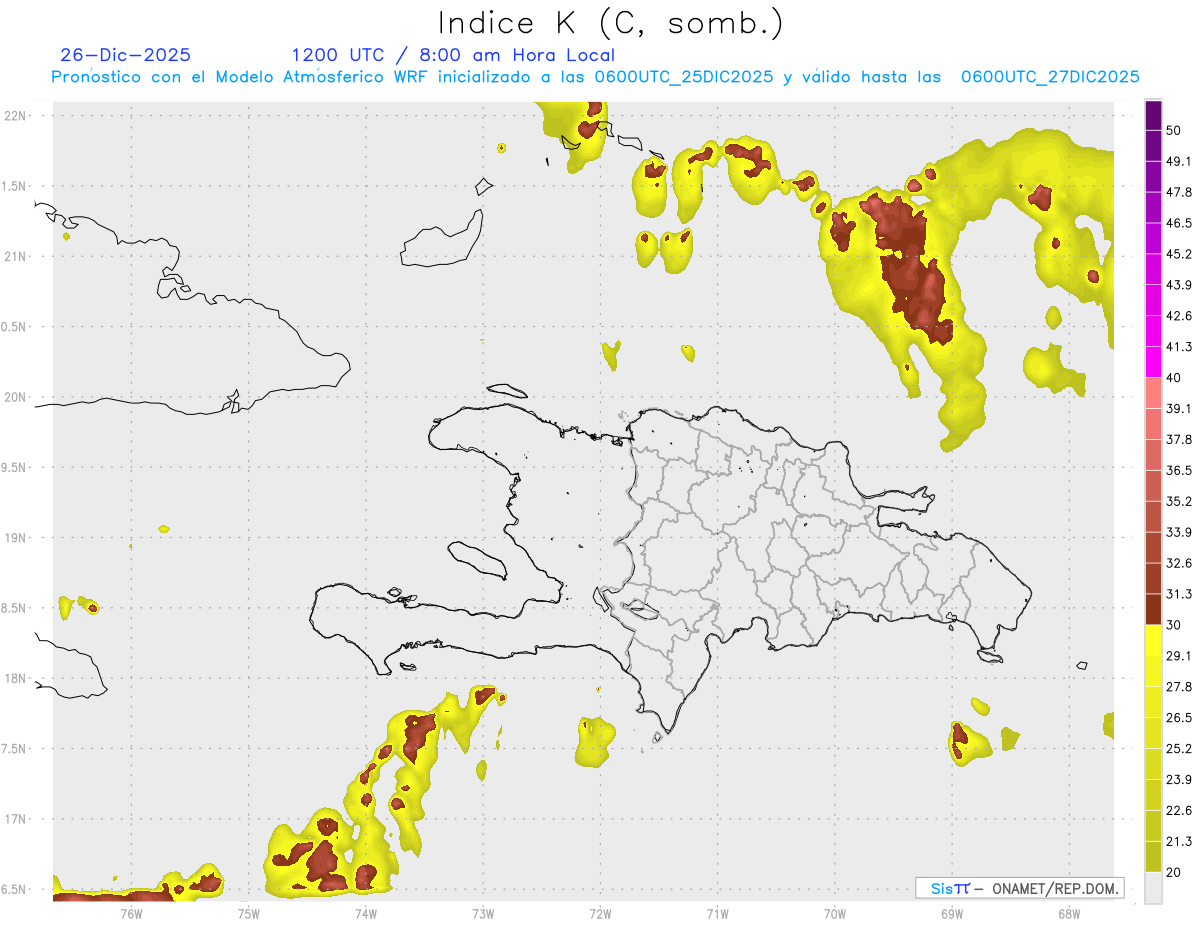1200x927 pixels.
Task: Click the longitude axis label "69W"
Action: (x=952, y=913)
